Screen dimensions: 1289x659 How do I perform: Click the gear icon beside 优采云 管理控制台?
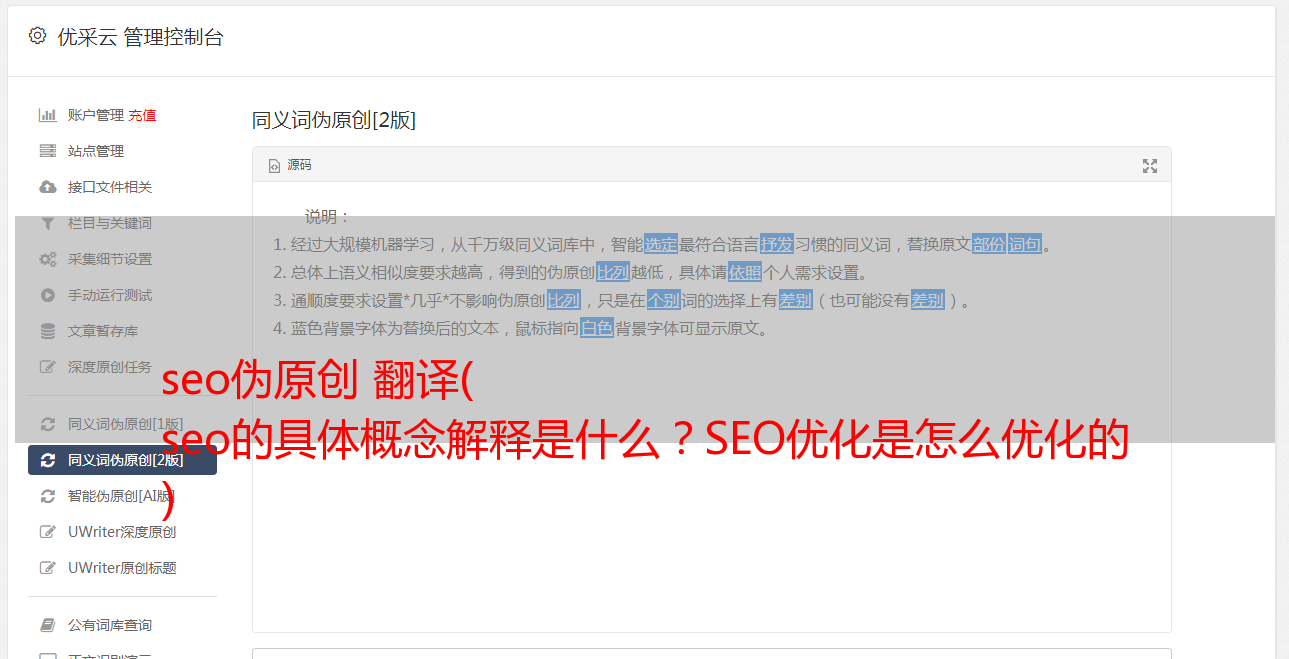click(x=37, y=36)
